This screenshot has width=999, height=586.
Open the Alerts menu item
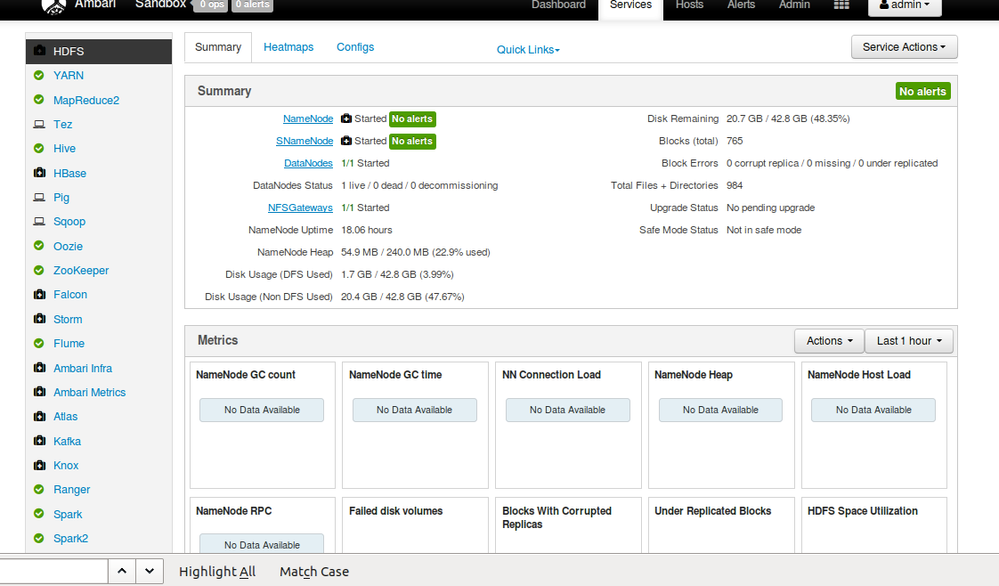(x=741, y=5)
